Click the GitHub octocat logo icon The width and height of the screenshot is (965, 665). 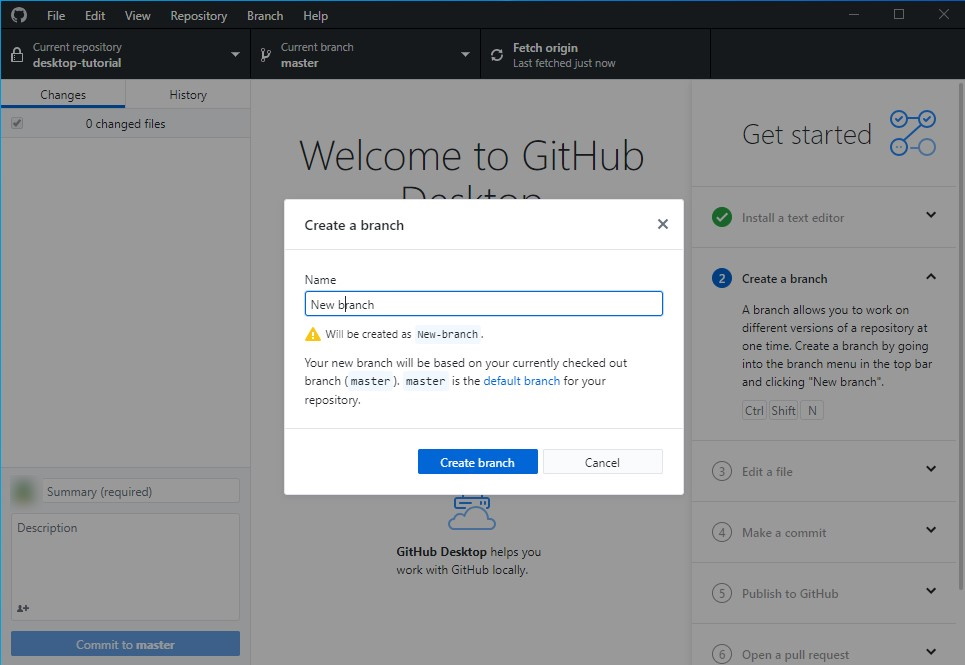tap(19, 15)
